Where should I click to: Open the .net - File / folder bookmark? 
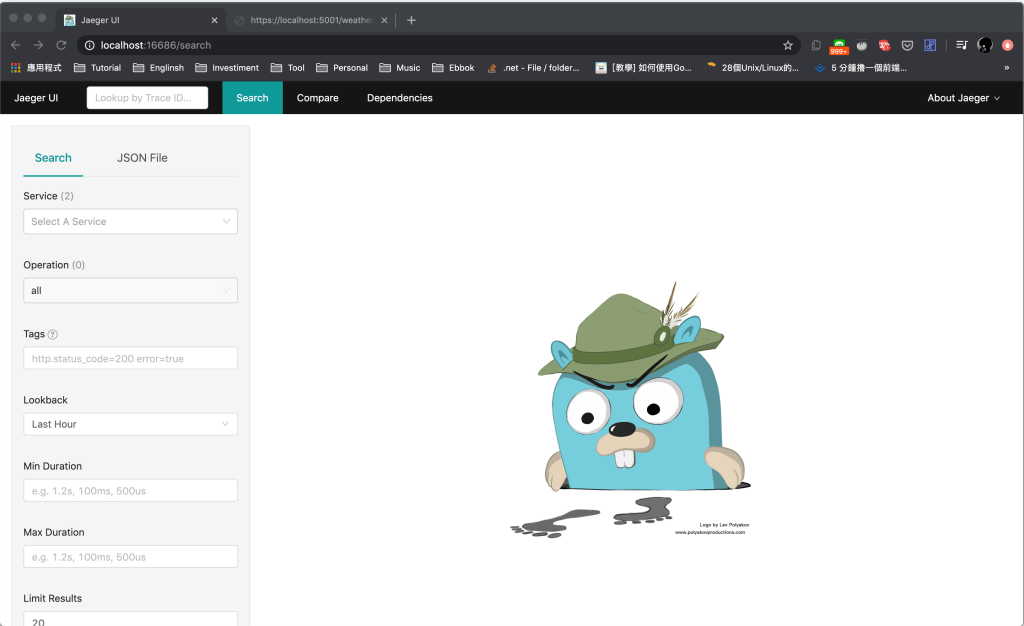pyautogui.click(x=533, y=68)
